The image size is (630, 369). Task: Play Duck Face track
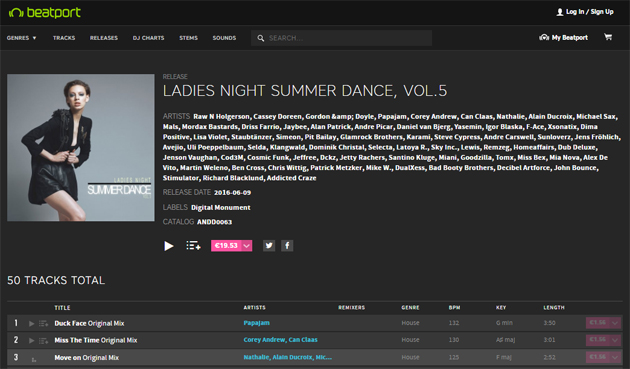pyautogui.click(x=31, y=324)
